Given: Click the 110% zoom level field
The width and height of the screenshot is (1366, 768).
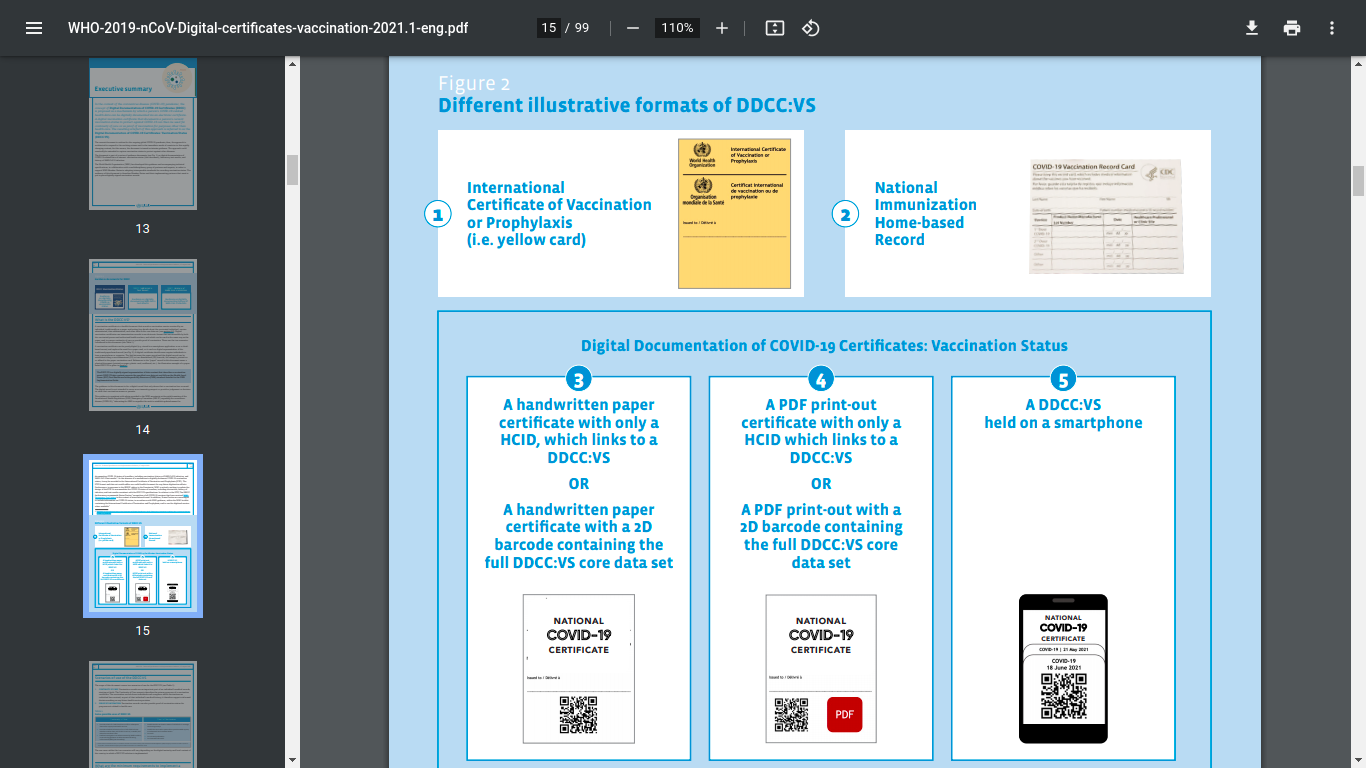Looking at the screenshot, I should pos(677,28).
